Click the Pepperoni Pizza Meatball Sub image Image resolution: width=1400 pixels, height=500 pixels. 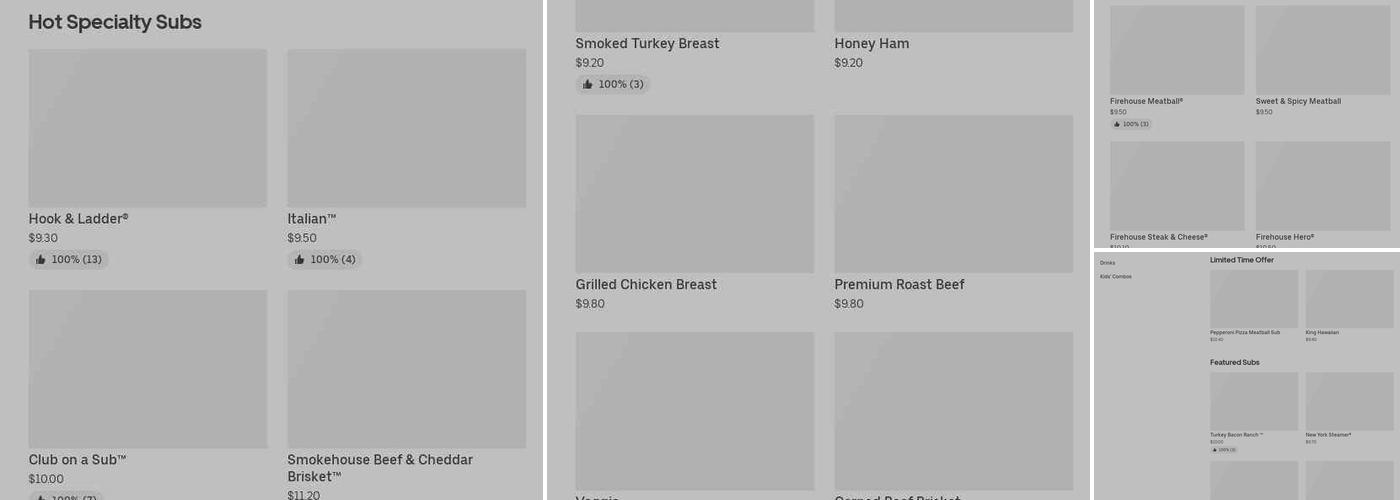1253,299
